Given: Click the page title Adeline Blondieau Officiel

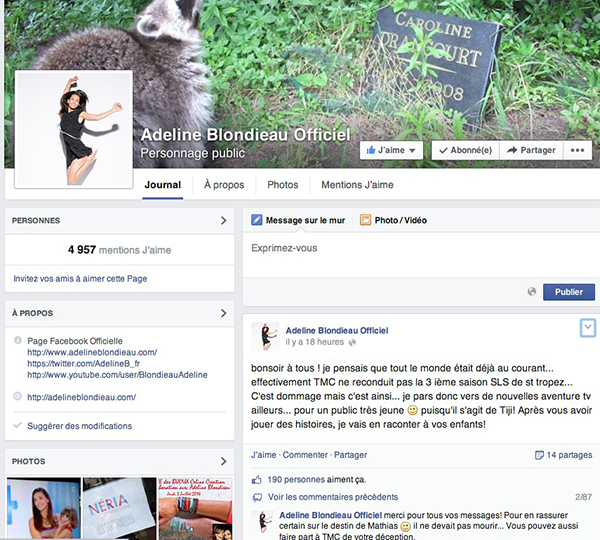Looking at the screenshot, I should coord(245,135).
